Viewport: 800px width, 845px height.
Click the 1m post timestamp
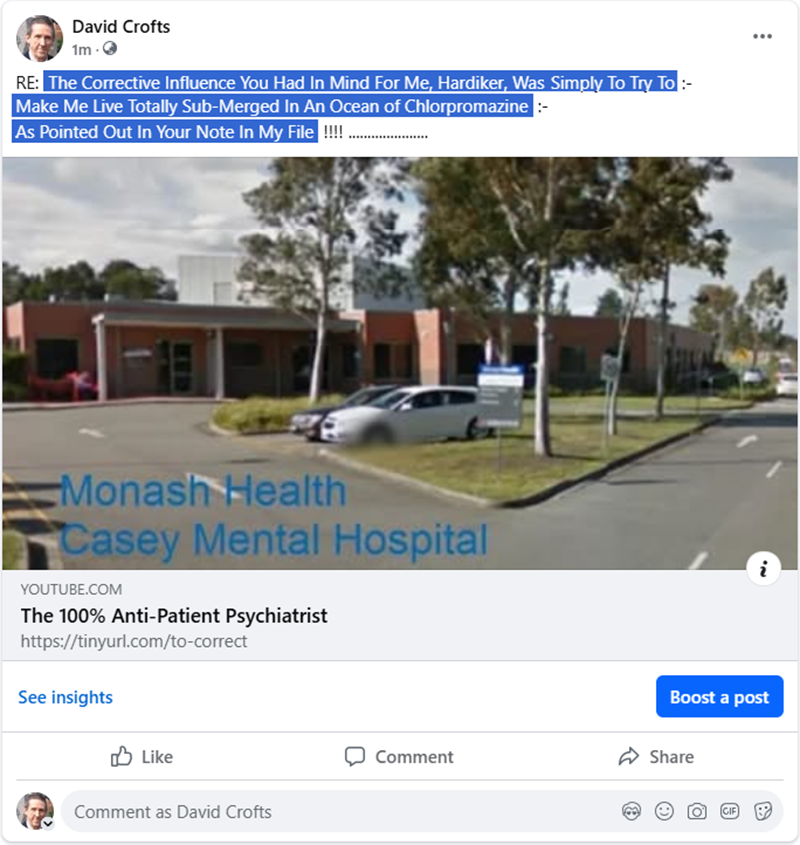point(81,50)
